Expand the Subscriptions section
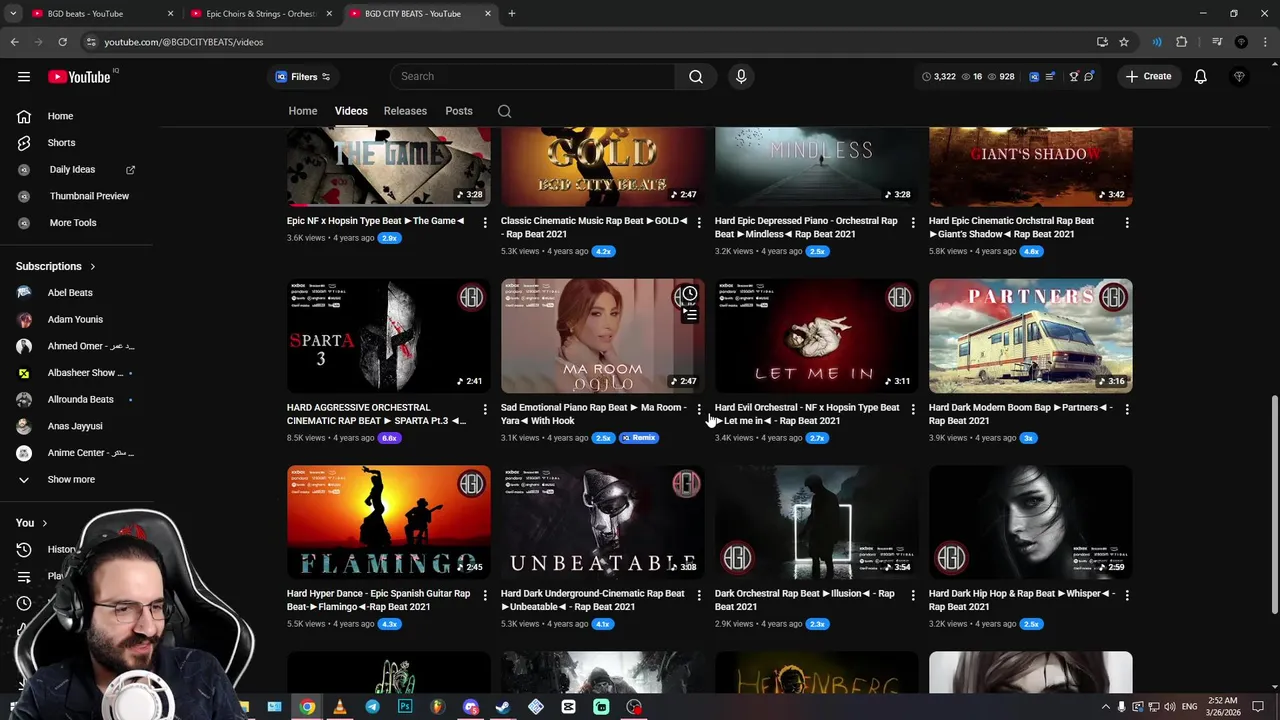The height and width of the screenshot is (720, 1280). coord(56,266)
